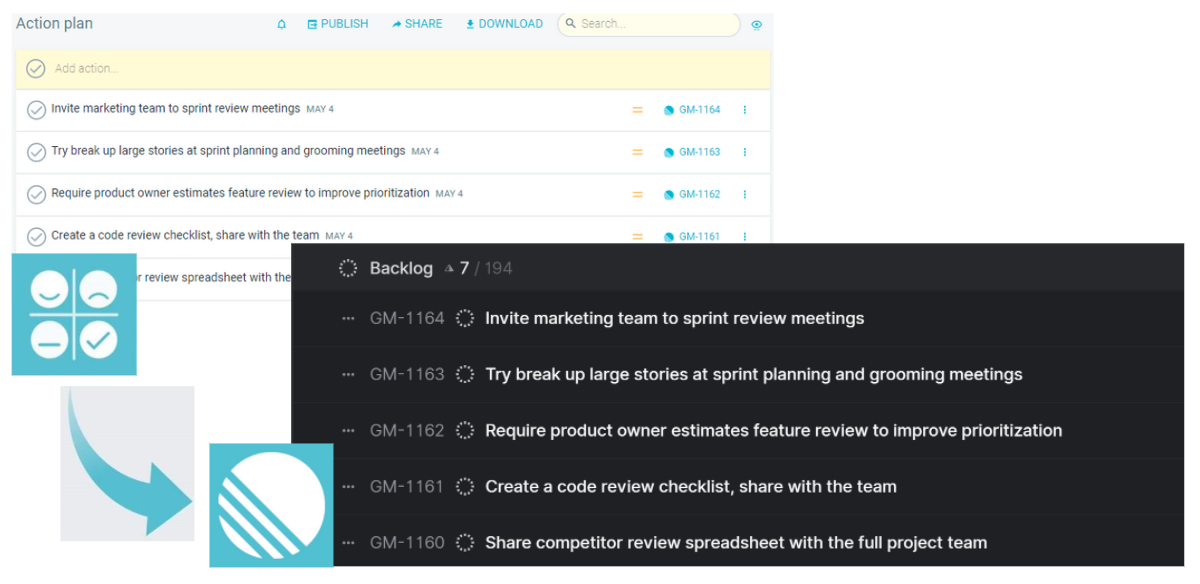Click the orange priority icon on GM-1164 row
The width and height of the screenshot is (1200, 584).
(637, 110)
